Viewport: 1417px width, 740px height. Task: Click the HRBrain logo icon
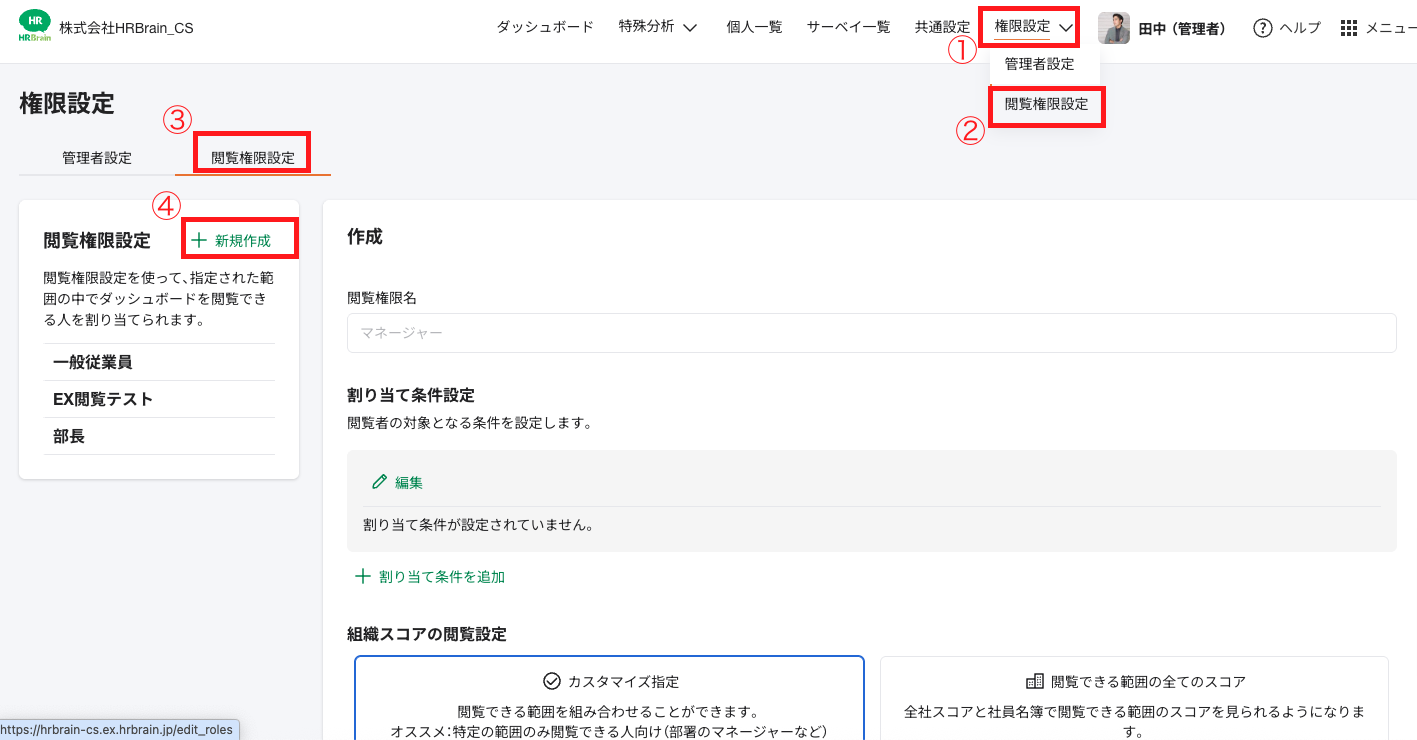[34, 27]
